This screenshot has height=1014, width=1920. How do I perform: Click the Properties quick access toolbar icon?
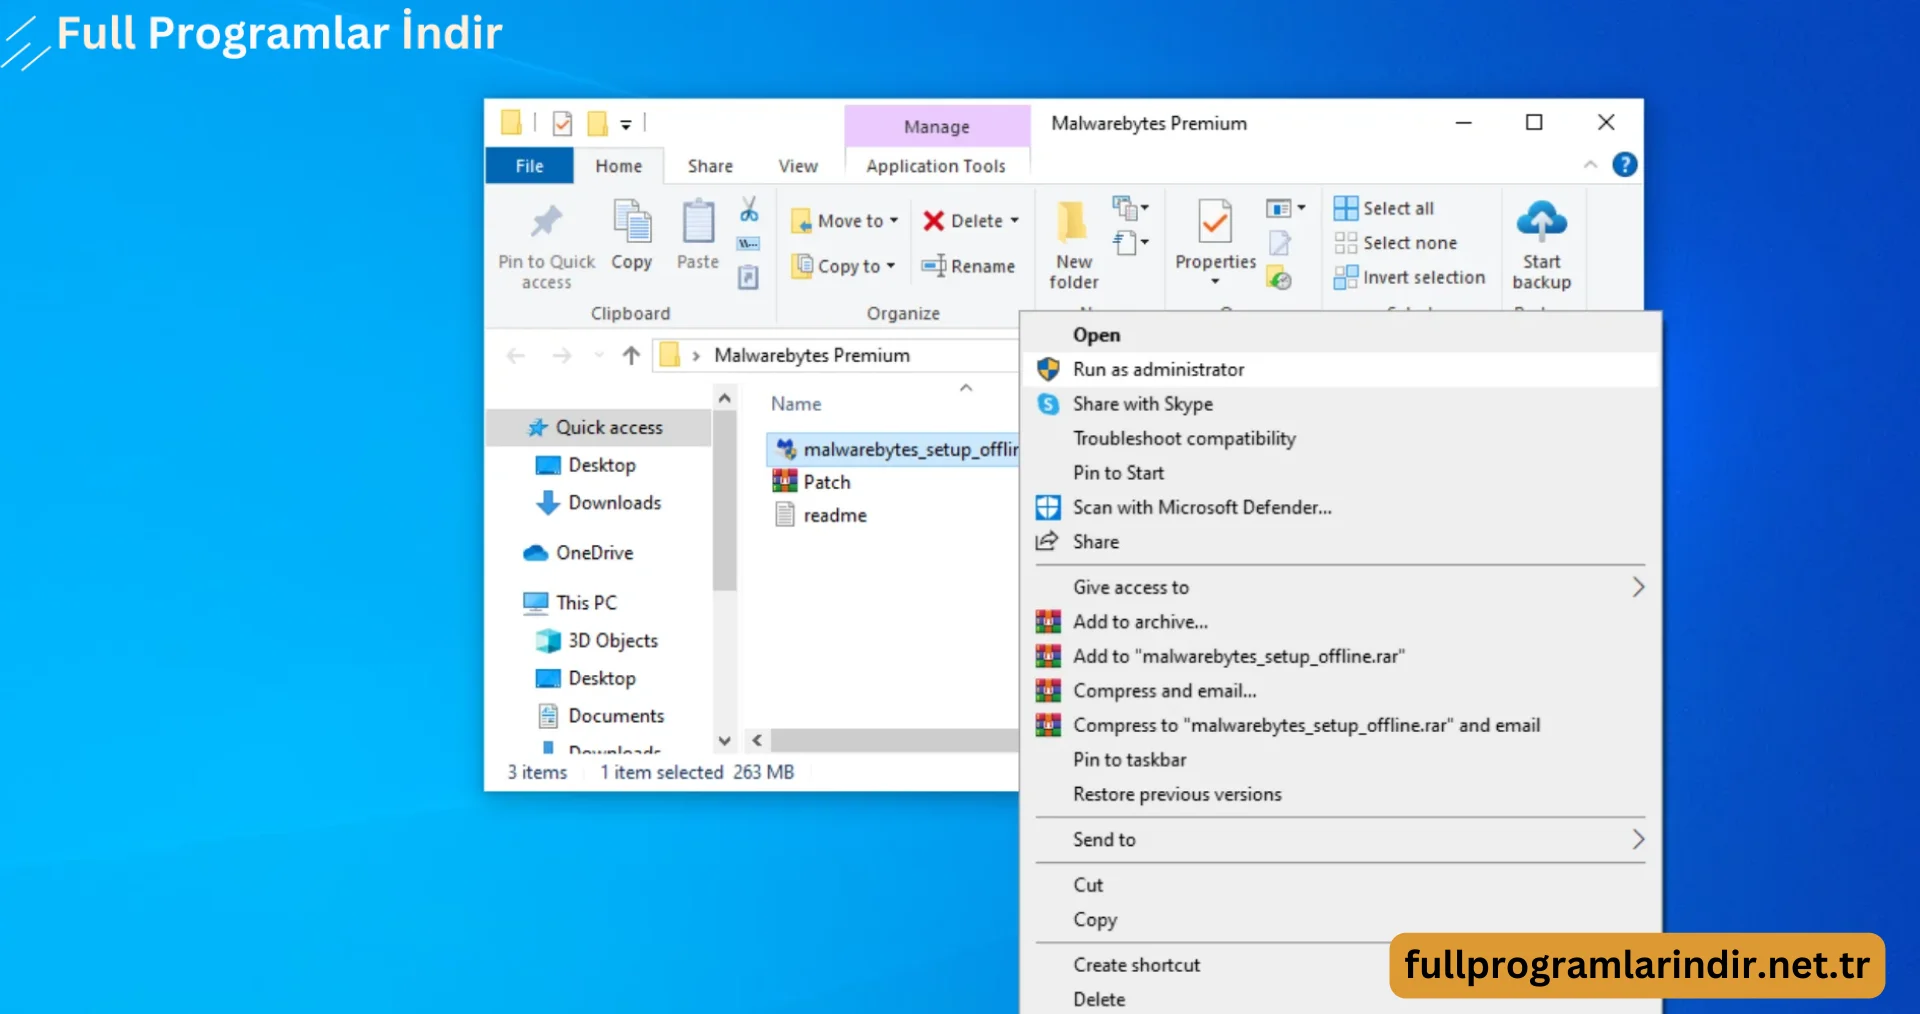[562, 123]
